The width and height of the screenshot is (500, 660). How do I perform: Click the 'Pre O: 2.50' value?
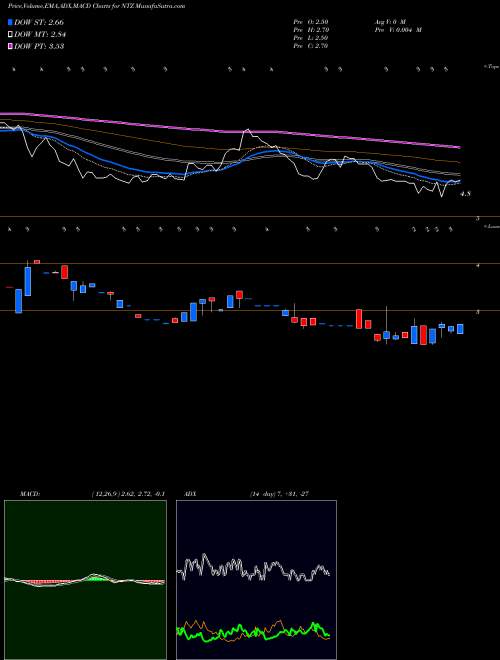coord(311,22)
